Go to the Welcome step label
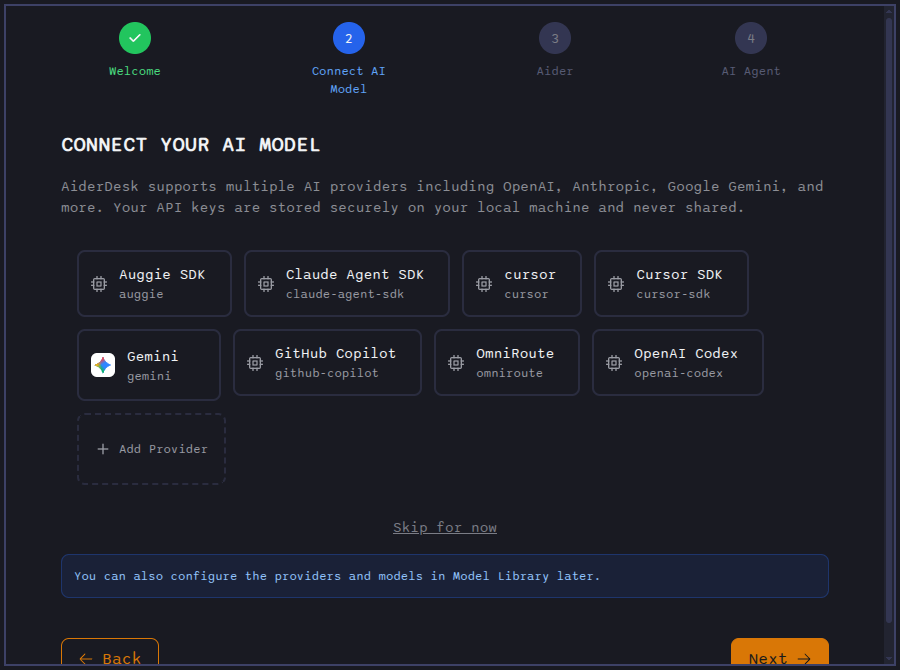 click(135, 71)
